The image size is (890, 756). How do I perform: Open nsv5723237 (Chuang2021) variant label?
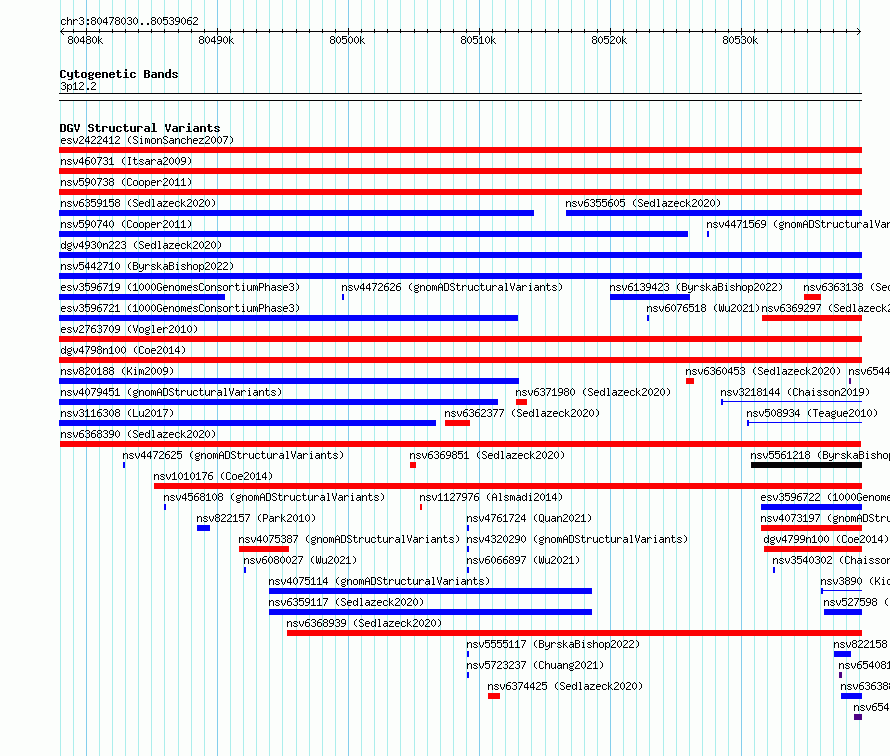[x=535, y=665]
